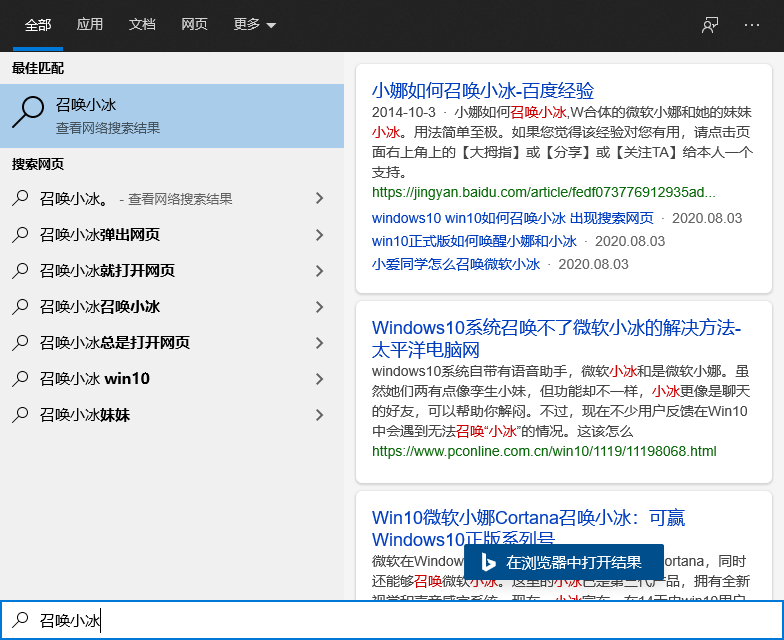
Task: Switch to the 网页 tab
Action: click(x=194, y=24)
